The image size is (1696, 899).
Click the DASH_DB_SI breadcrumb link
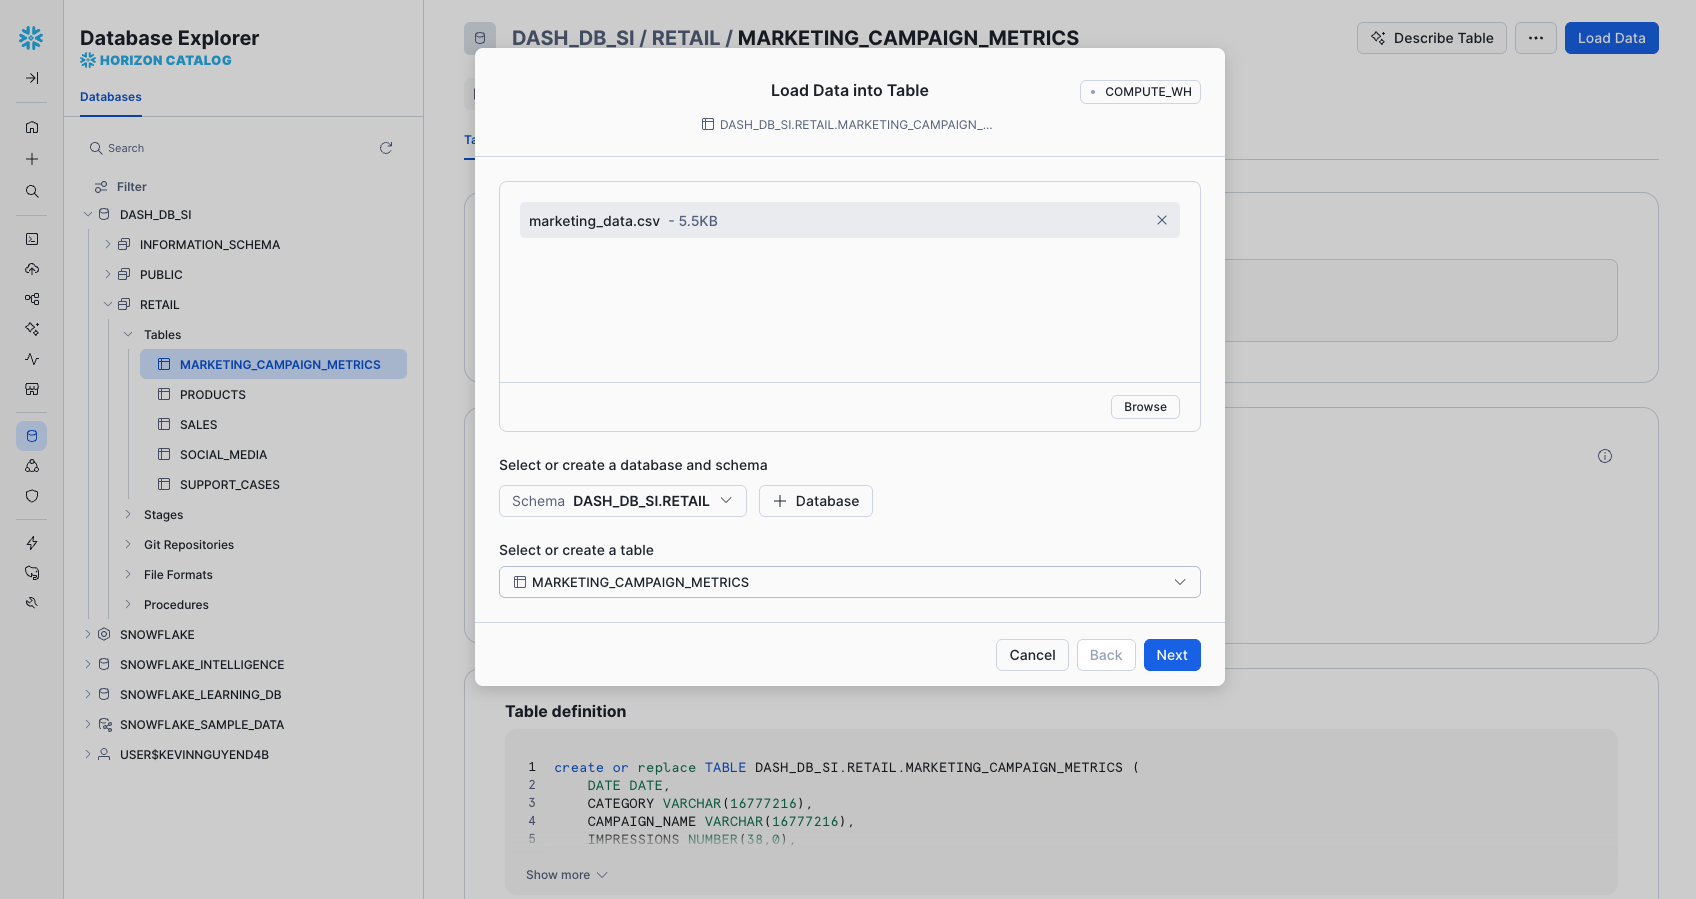(573, 38)
